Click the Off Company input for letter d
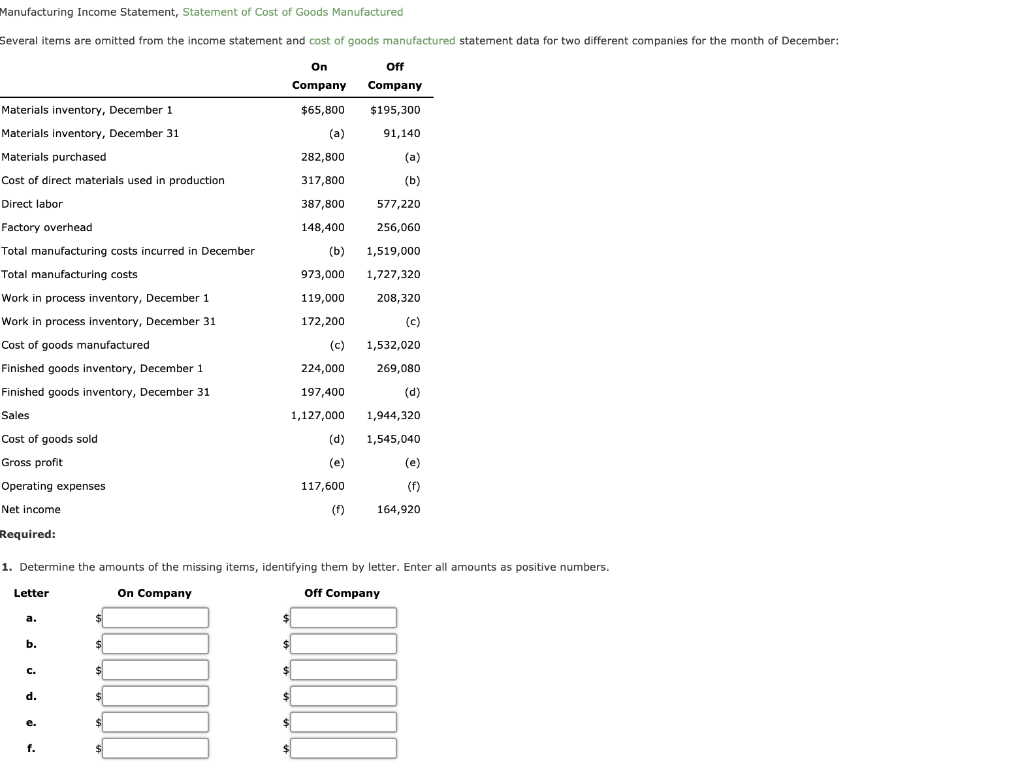The image size is (1024, 777). click(x=343, y=695)
